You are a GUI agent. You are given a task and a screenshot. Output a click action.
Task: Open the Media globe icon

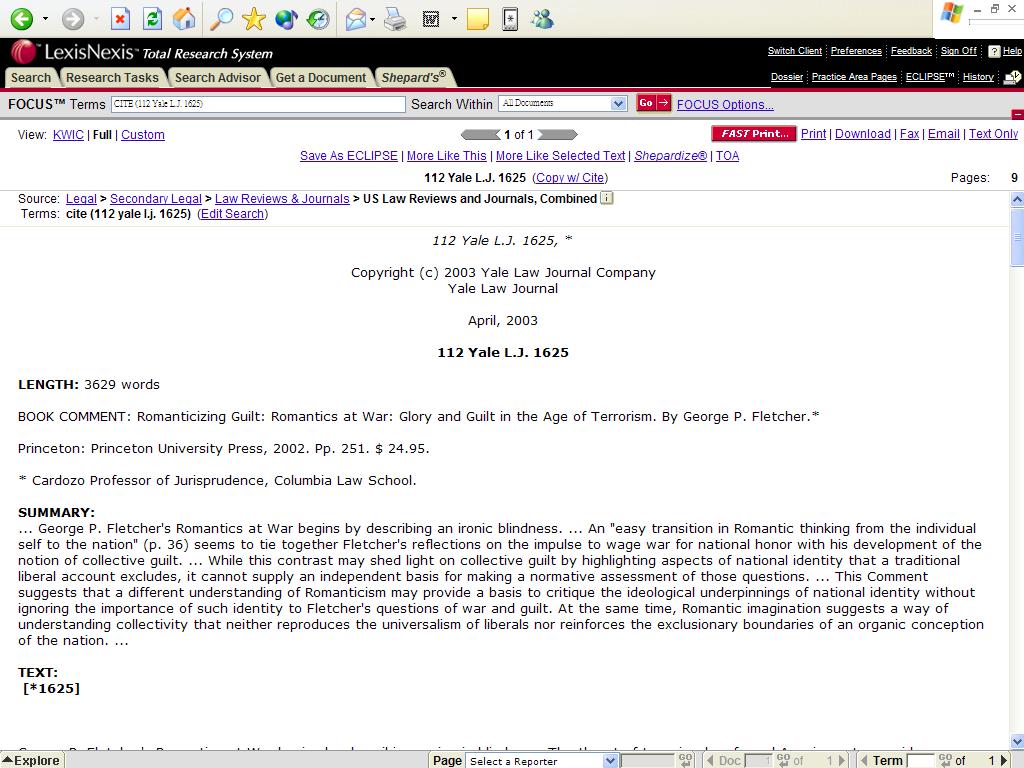point(286,19)
